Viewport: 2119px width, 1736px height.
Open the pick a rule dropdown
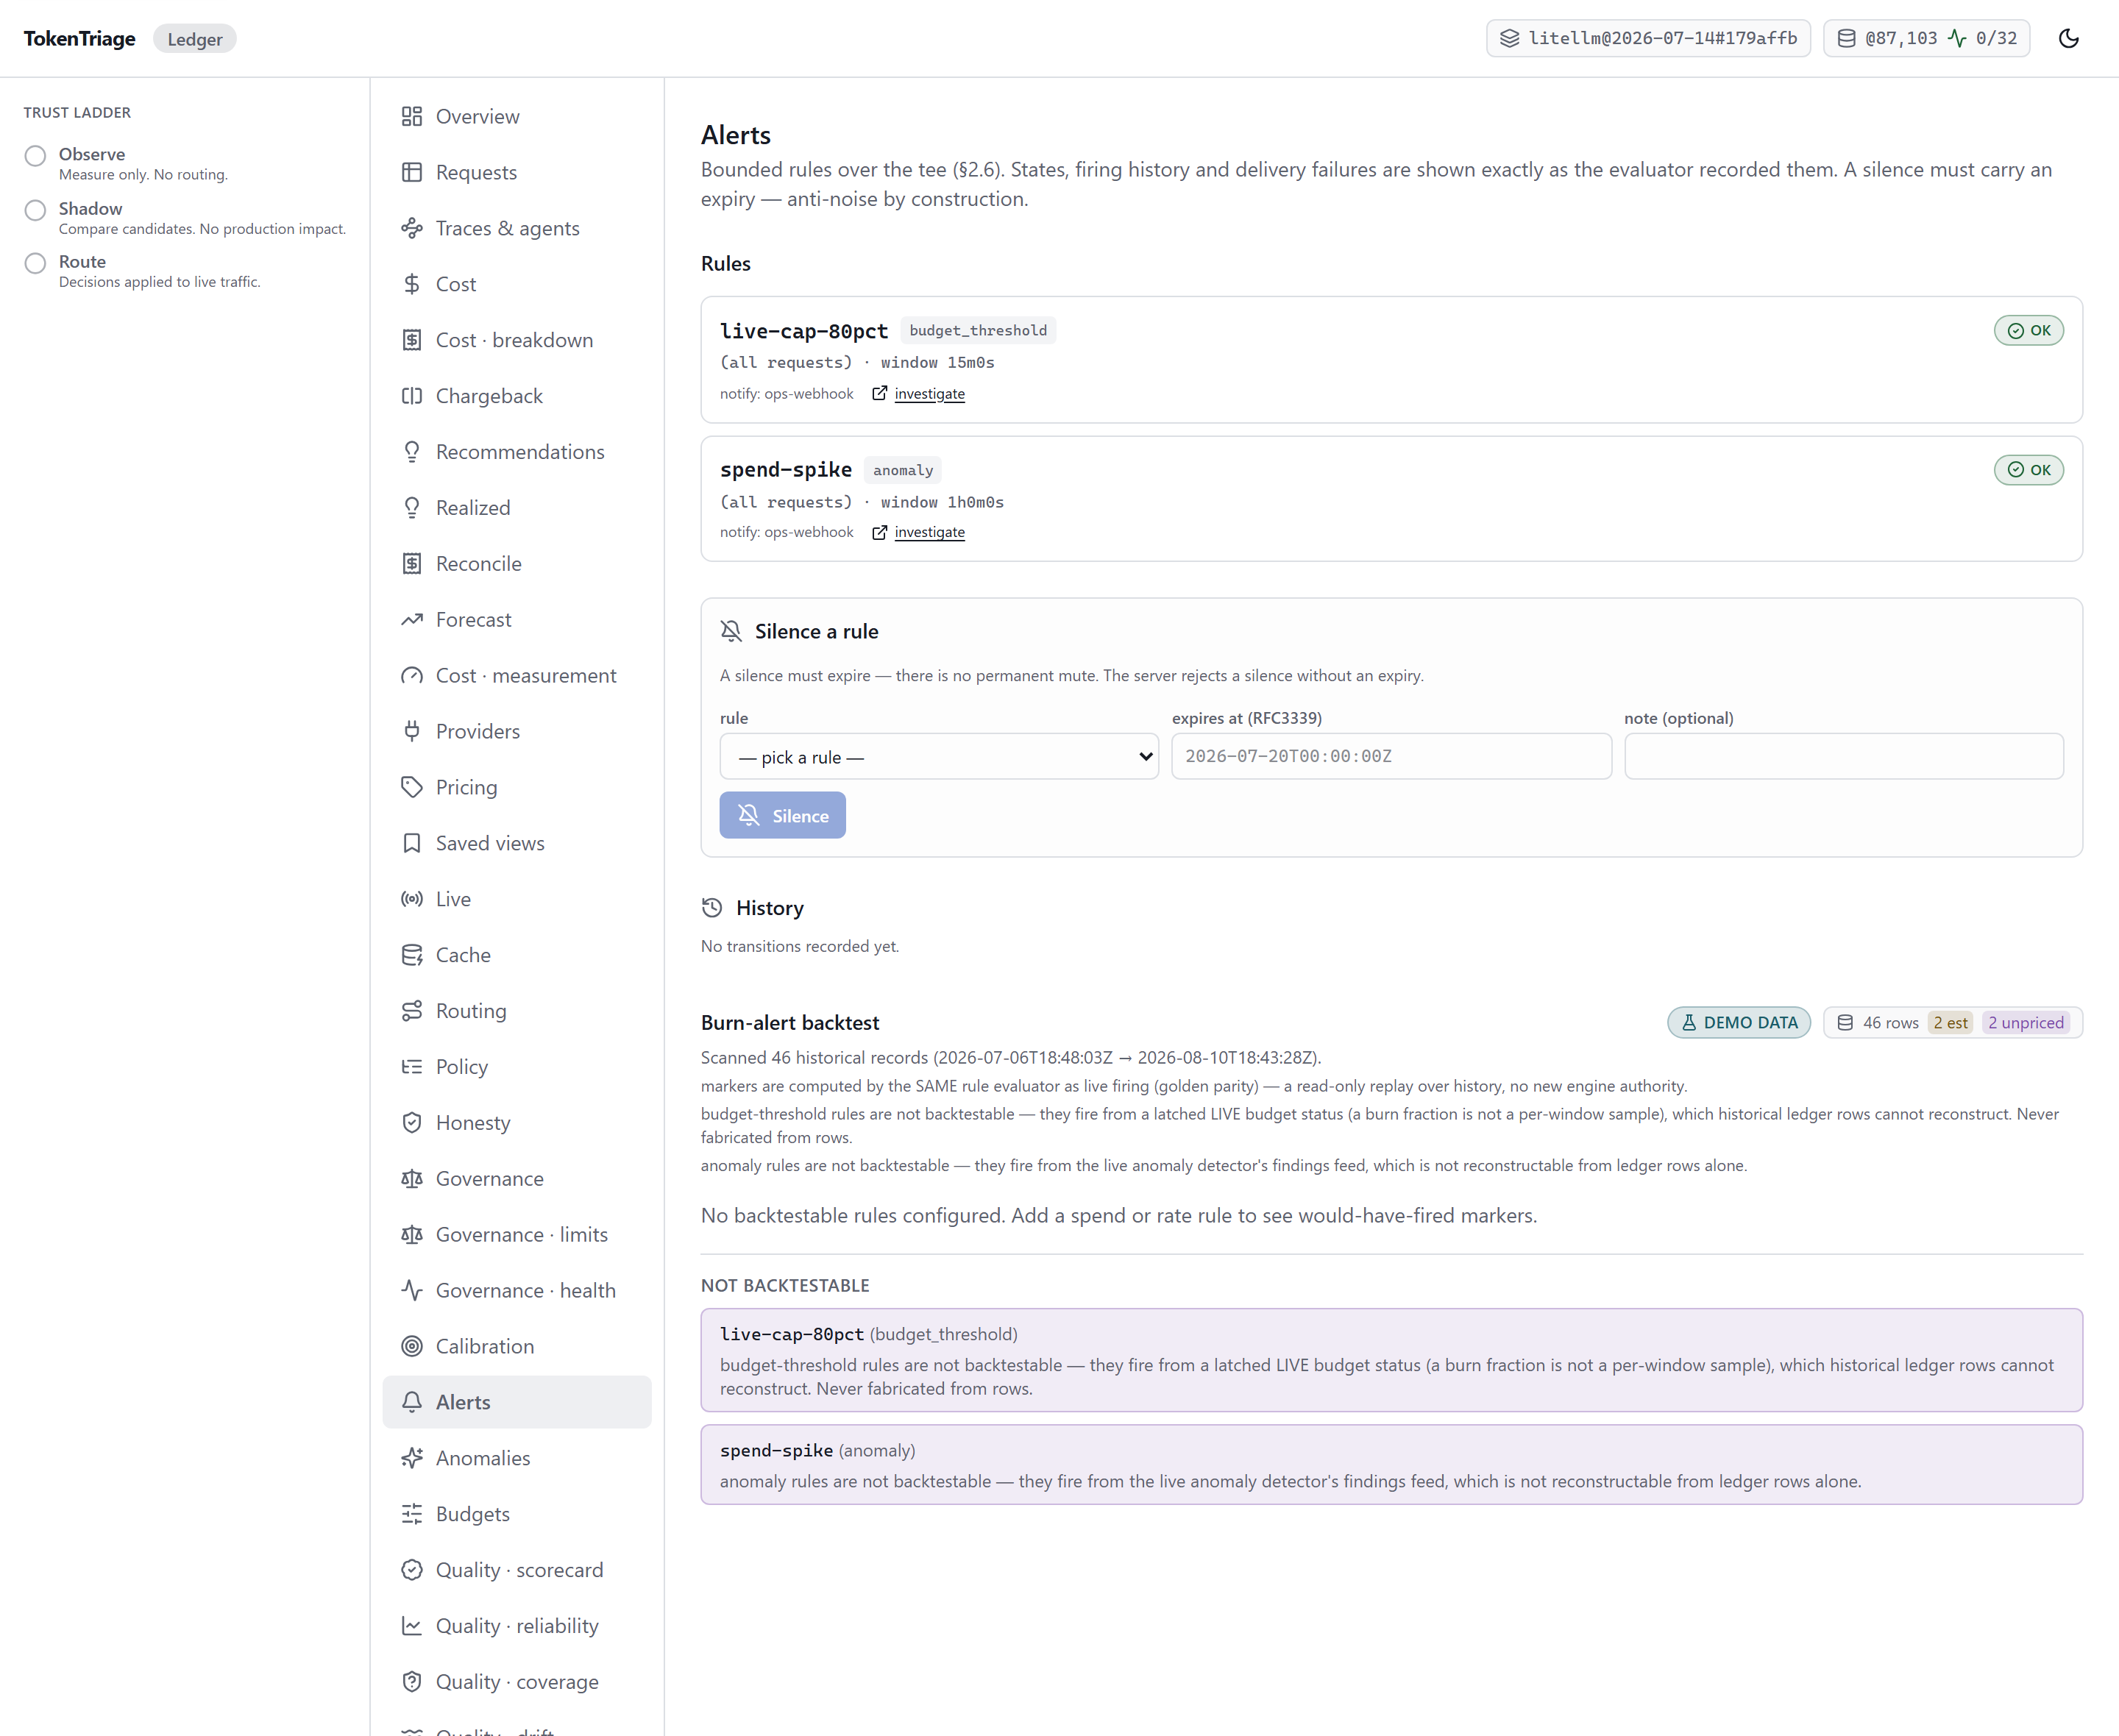click(939, 757)
